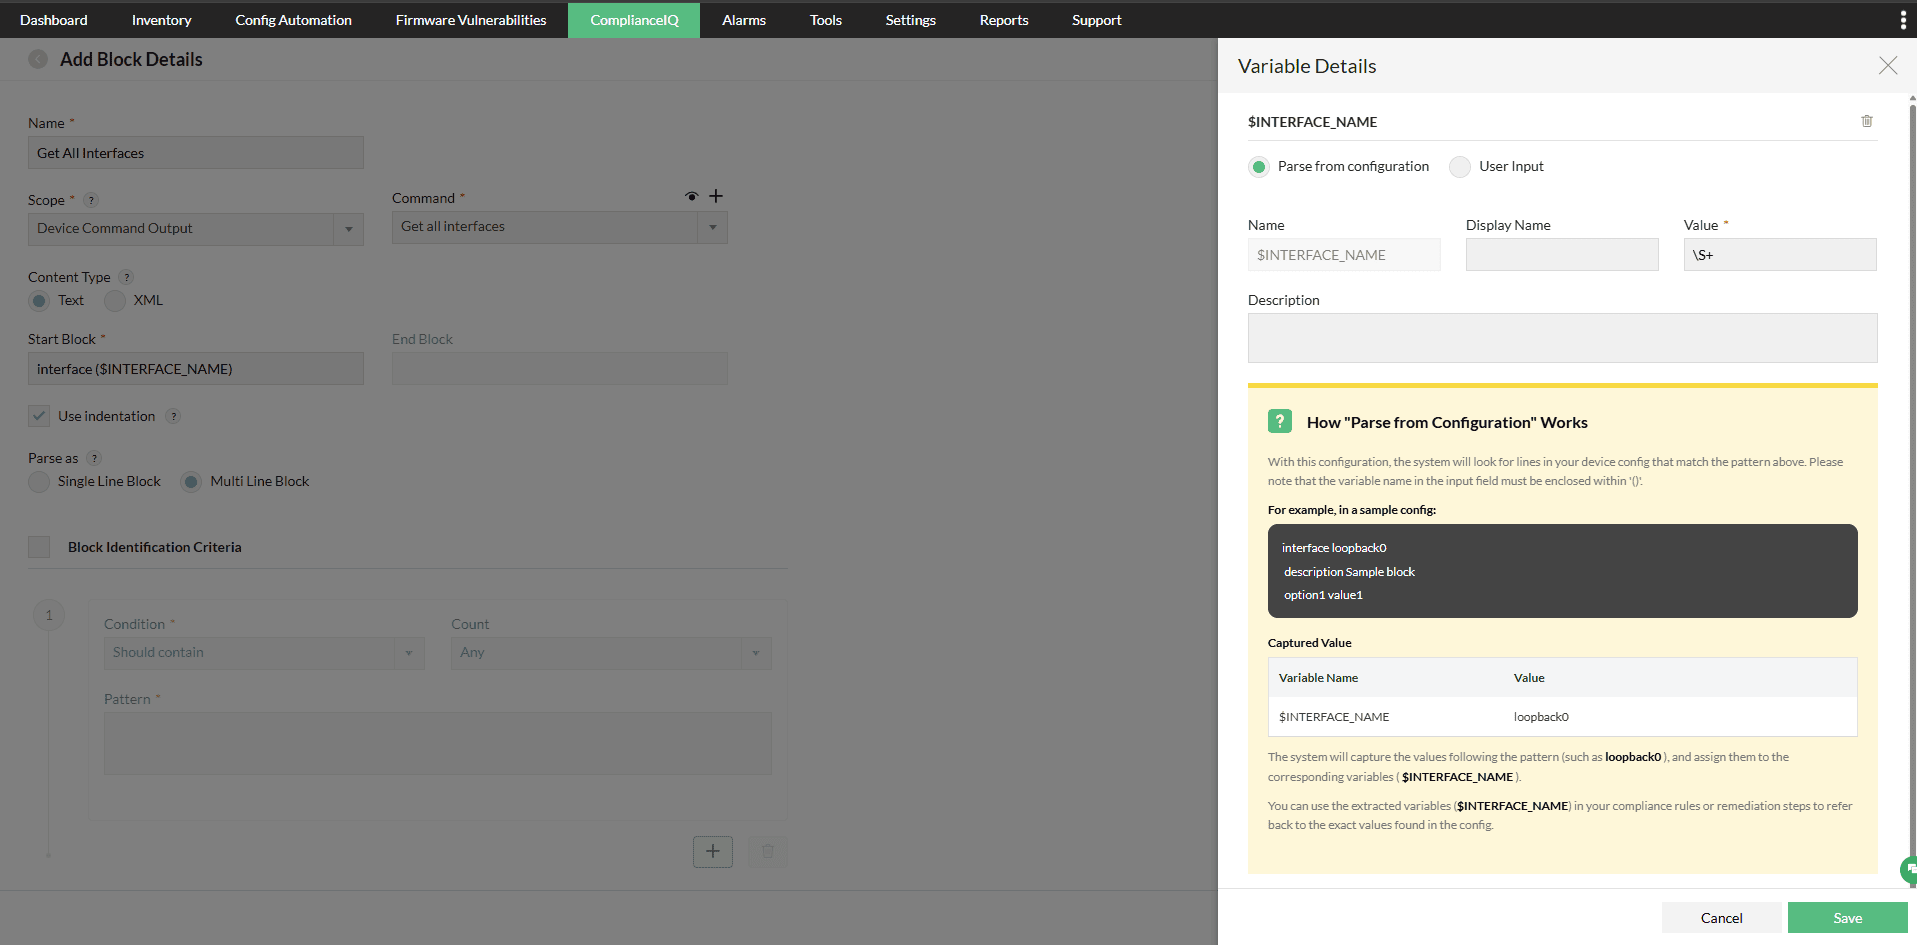Add a criteria row with the plus button
Screen dimensions: 1917x945
click(x=712, y=851)
